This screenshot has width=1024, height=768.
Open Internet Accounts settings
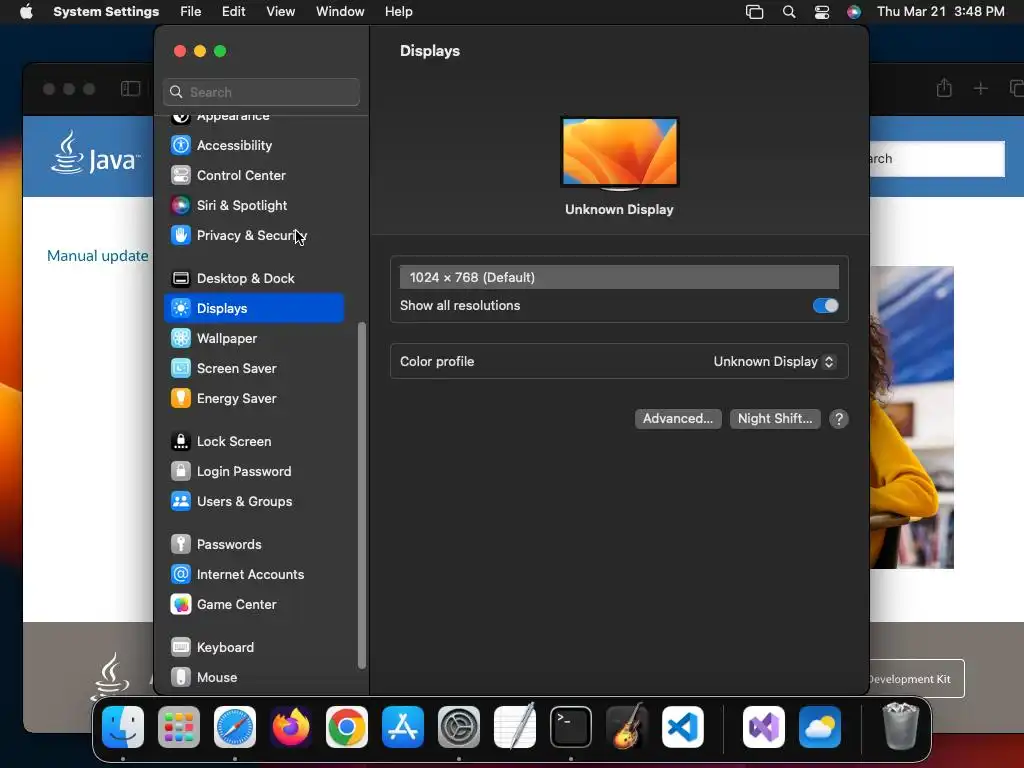(254, 575)
